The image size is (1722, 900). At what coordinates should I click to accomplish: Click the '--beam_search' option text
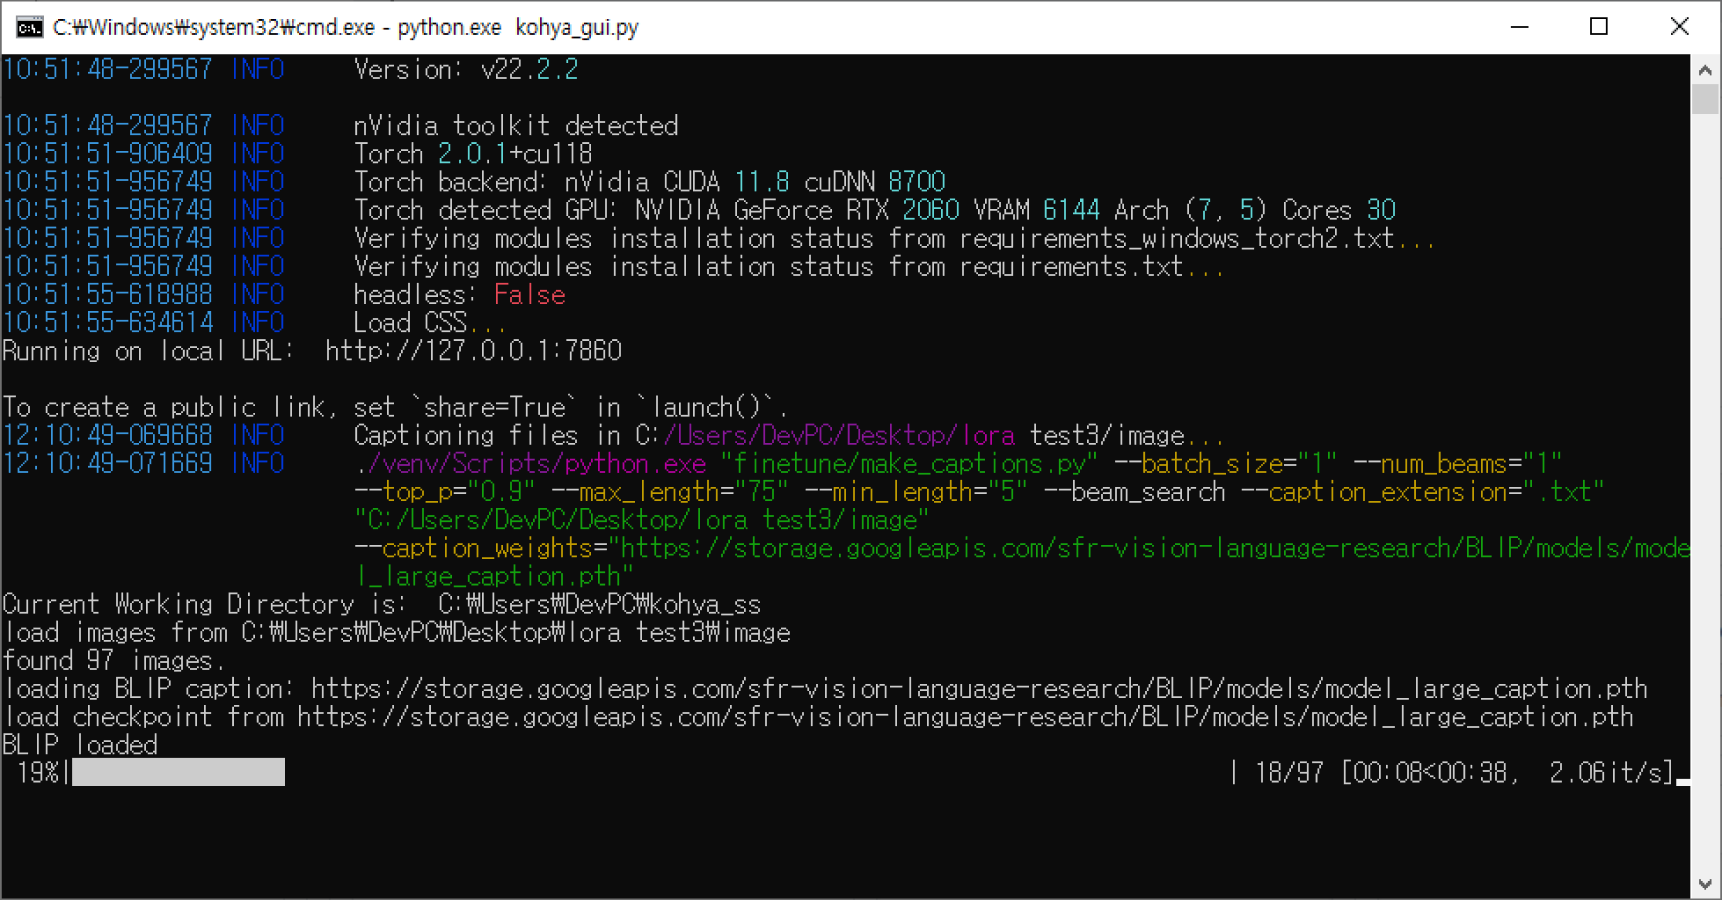tap(1134, 492)
